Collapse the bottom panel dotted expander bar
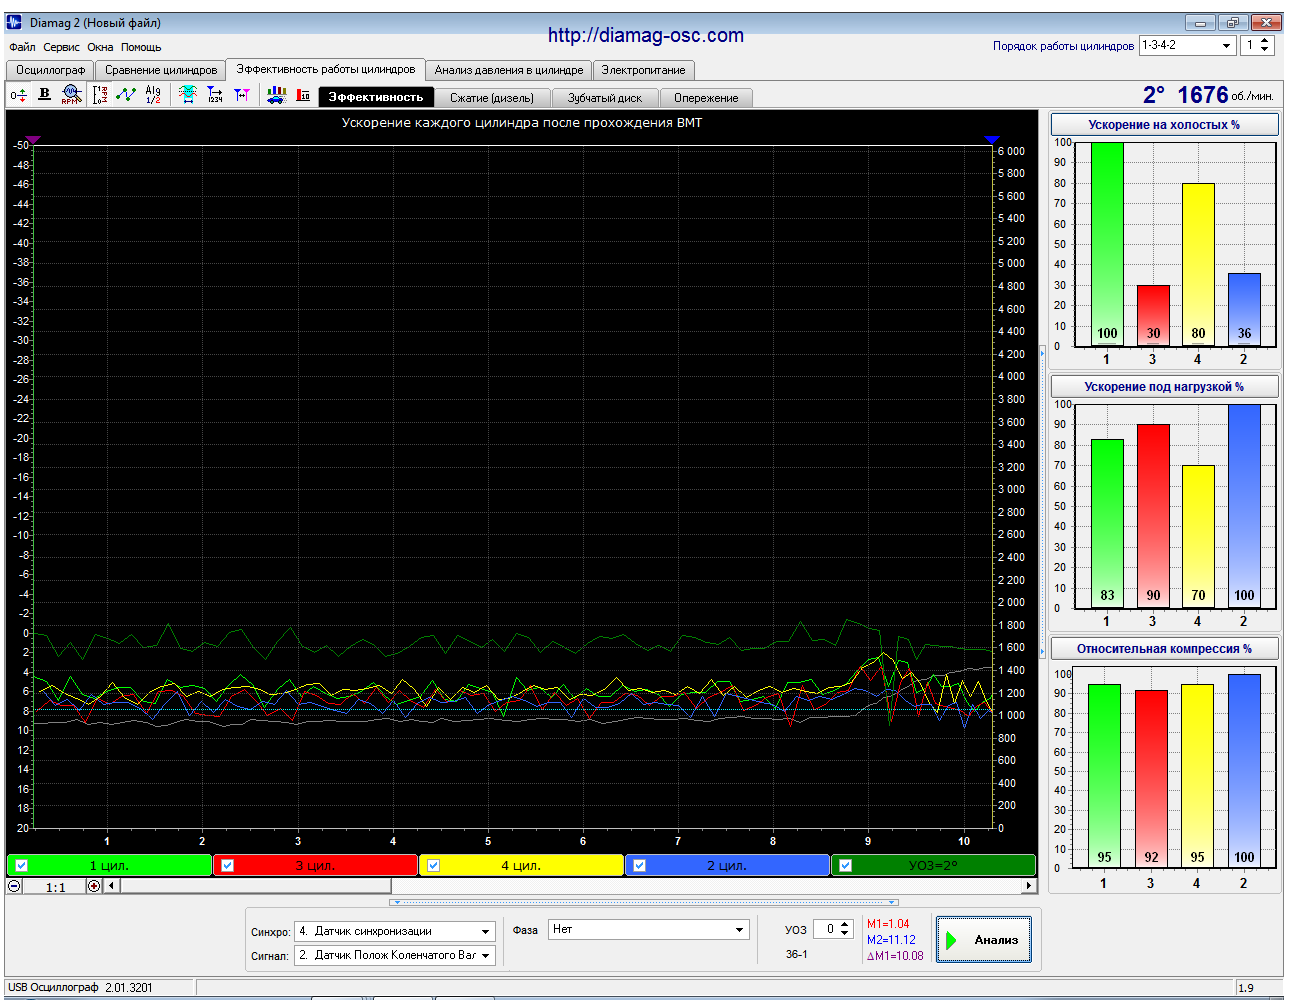This screenshot has height=1000, width=1296. pos(644,902)
